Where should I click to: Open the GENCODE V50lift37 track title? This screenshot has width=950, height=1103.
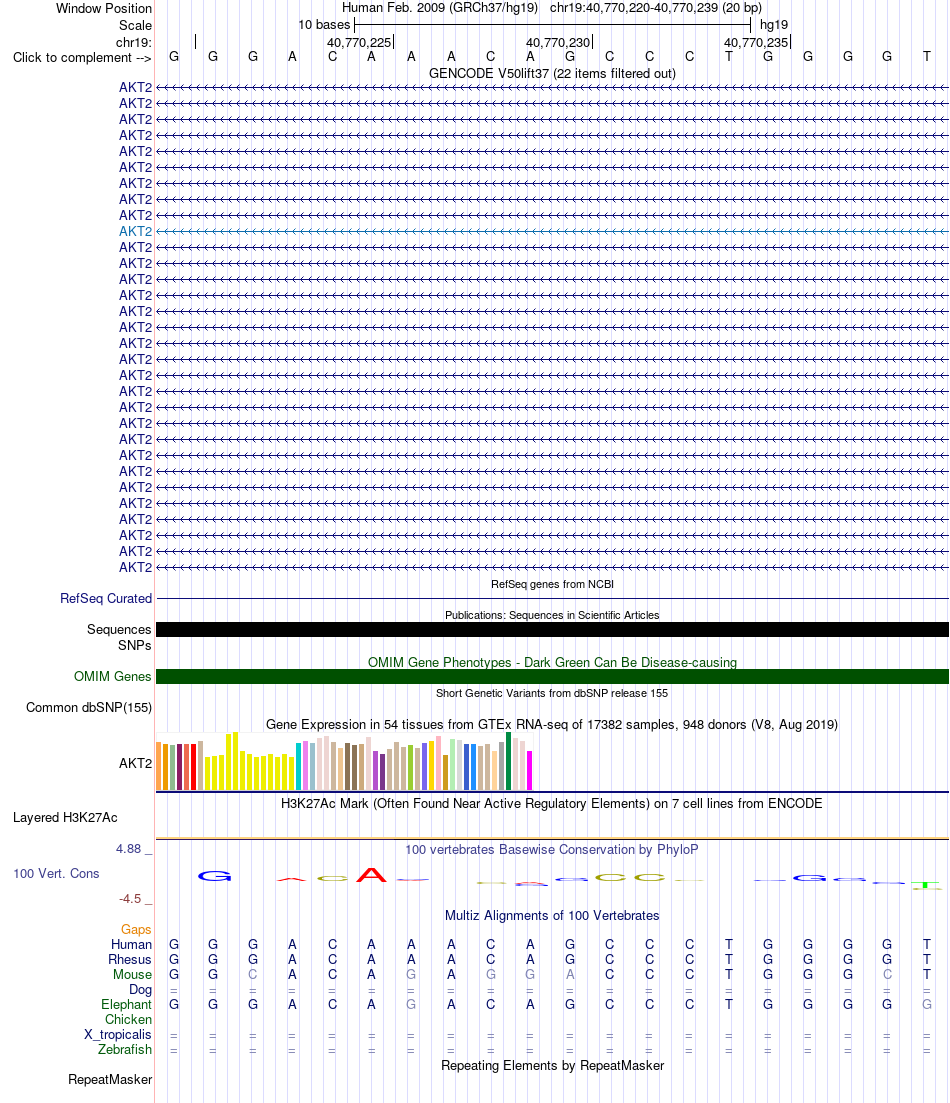[x=552, y=73]
